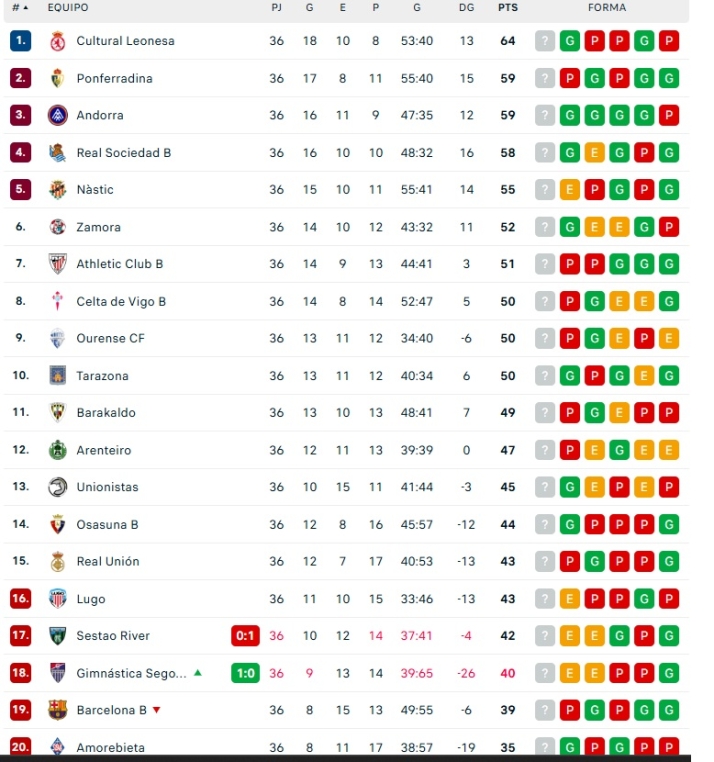Click the Ponferradina team badge
714x762 pixels.
tap(57, 78)
